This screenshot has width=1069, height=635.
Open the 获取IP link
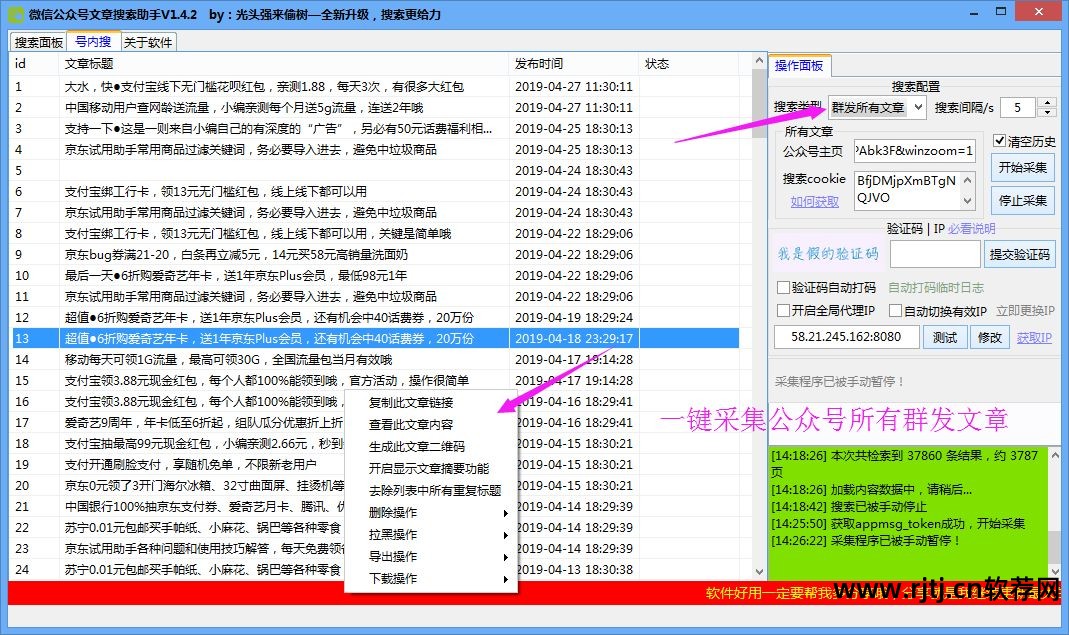pos(1034,338)
